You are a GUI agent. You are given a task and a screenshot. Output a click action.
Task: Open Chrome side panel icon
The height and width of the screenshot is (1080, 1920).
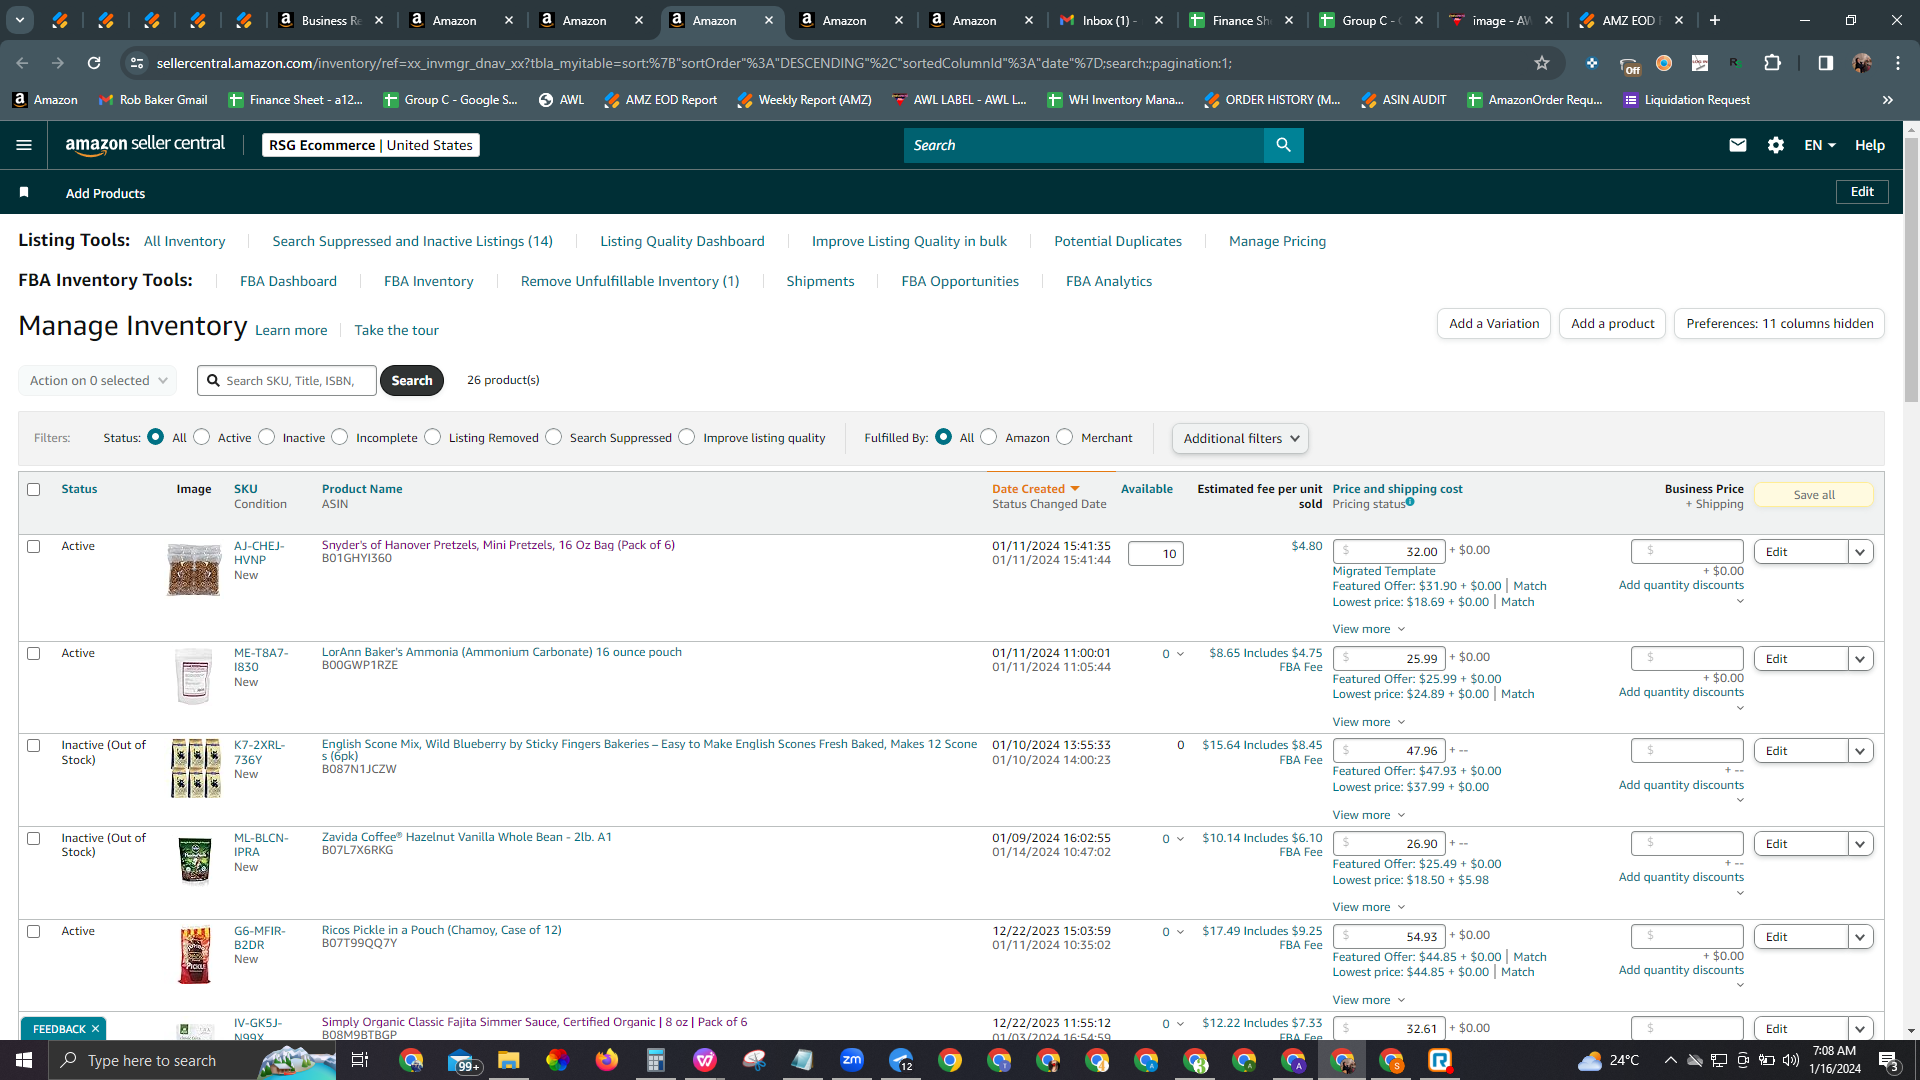(x=1825, y=63)
